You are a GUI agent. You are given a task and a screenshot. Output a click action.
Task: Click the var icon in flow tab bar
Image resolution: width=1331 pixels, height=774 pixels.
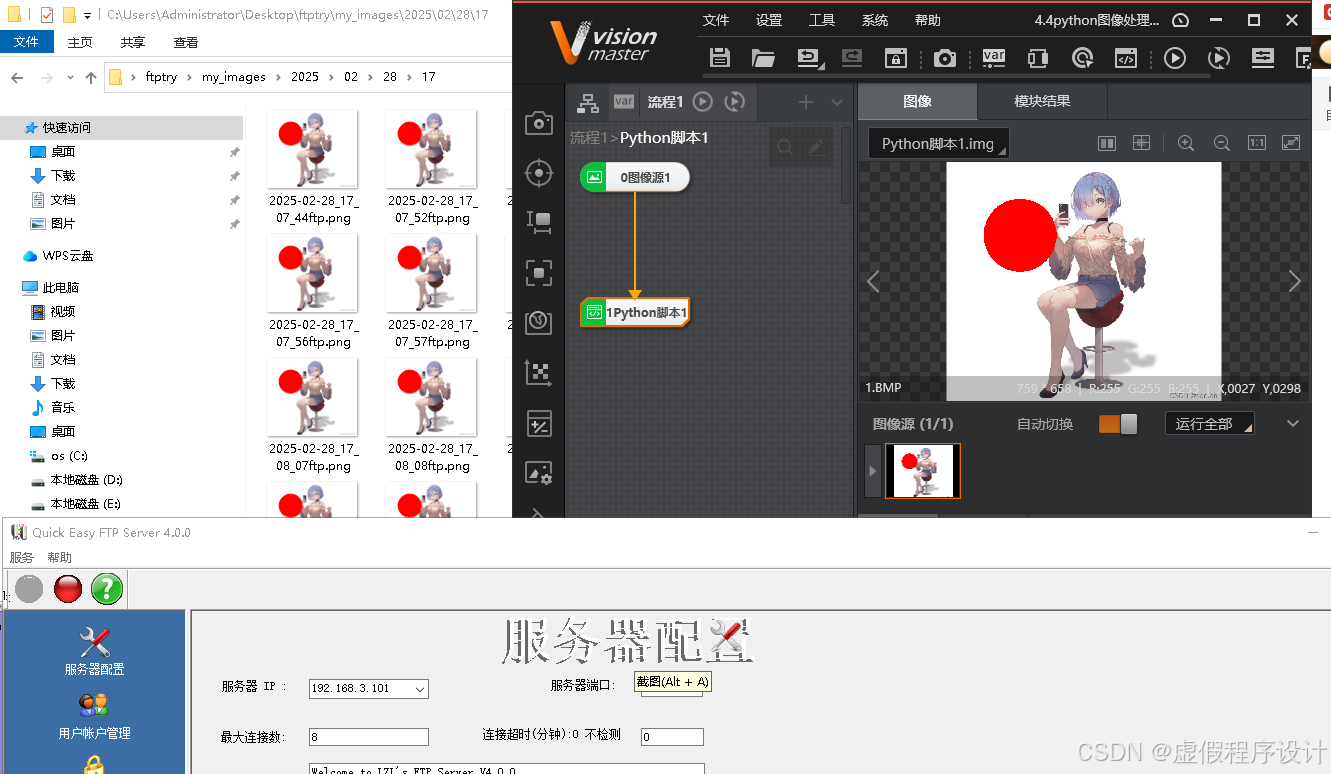624,101
